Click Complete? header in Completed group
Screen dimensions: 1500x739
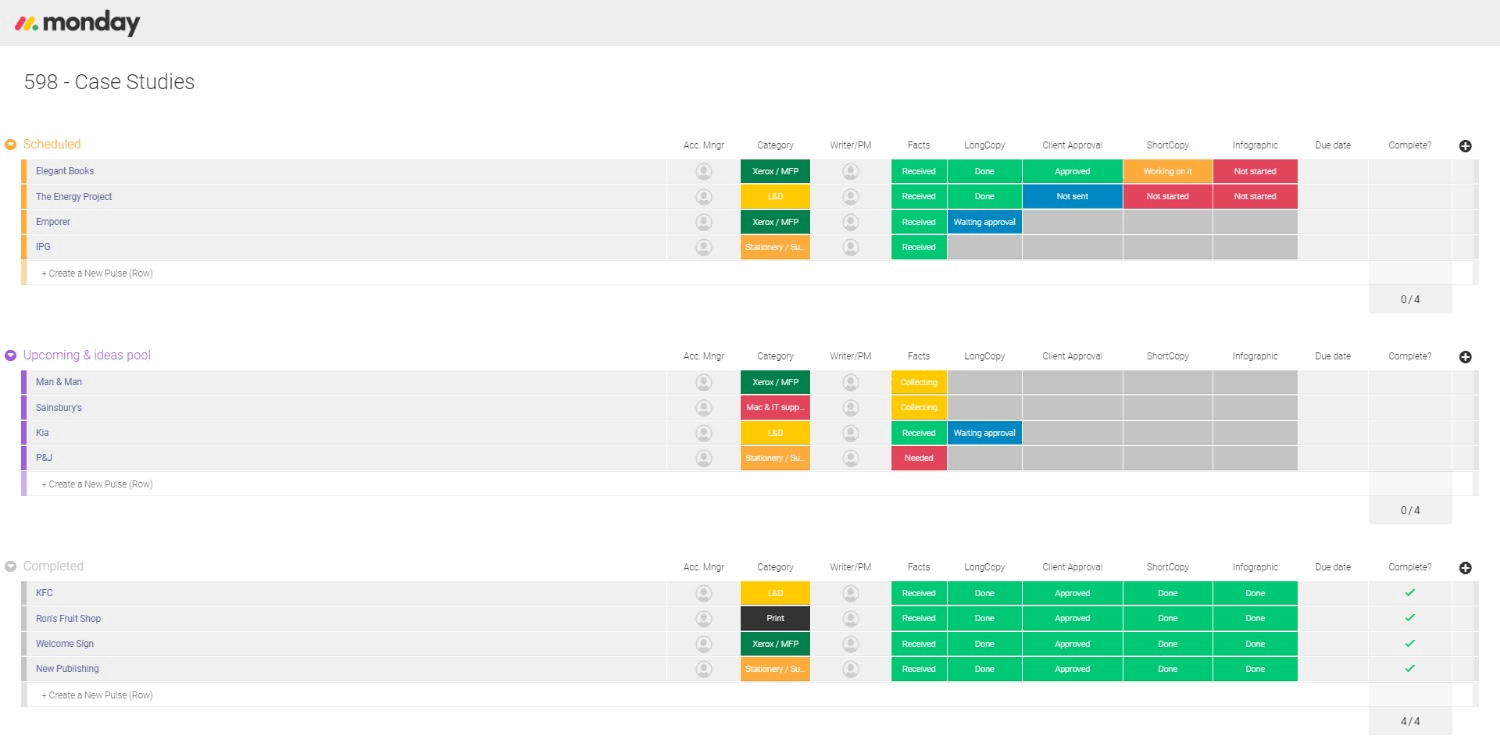coord(1410,568)
